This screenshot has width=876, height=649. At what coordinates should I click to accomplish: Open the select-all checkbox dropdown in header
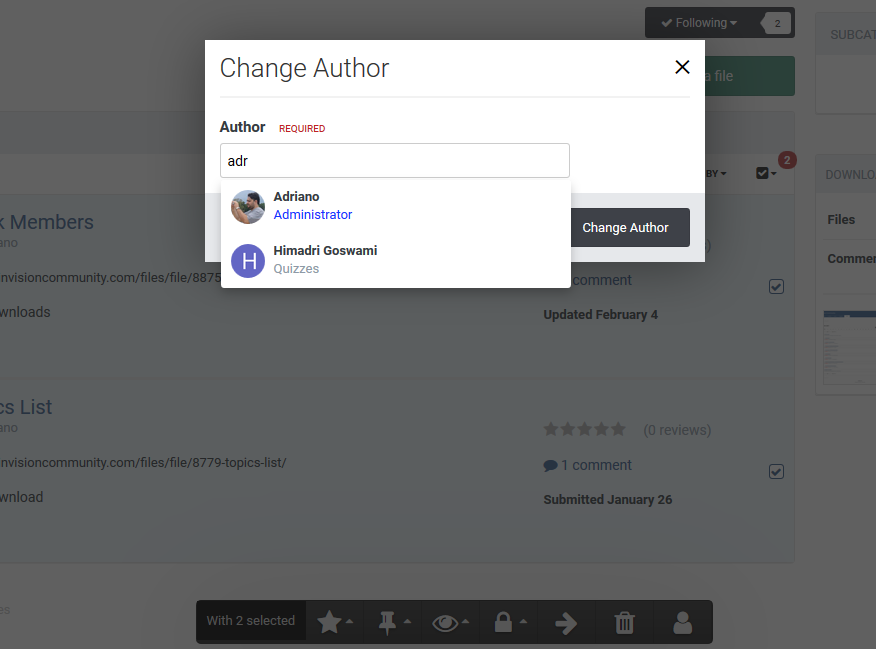click(766, 173)
